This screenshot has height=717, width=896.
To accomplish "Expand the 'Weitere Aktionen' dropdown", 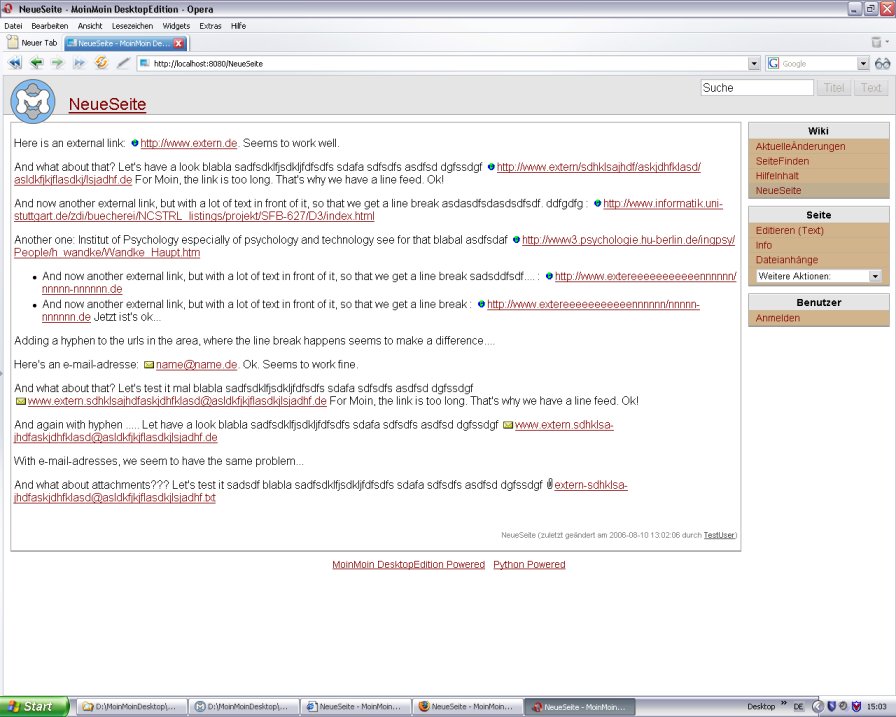I will (875, 276).
